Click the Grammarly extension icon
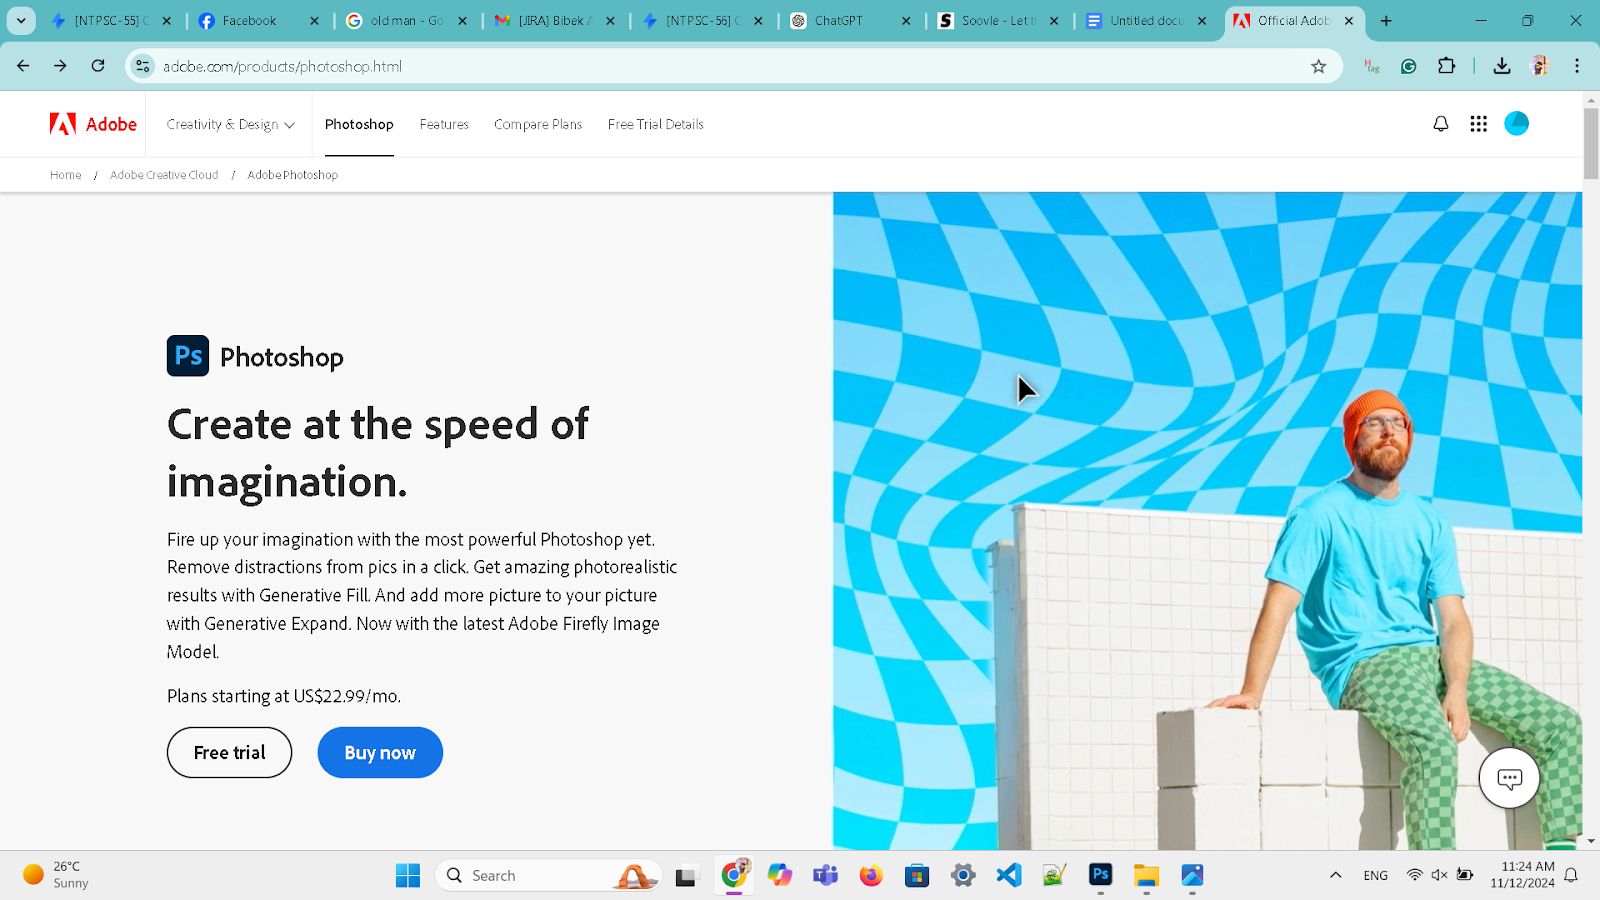The height and width of the screenshot is (900, 1600). click(1409, 66)
